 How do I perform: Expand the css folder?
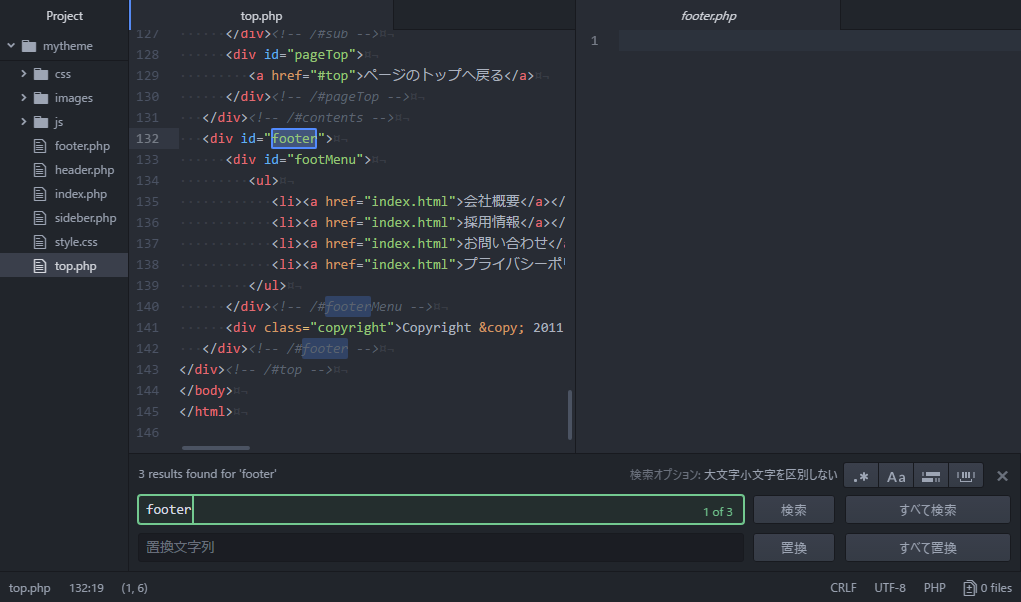click(22, 73)
